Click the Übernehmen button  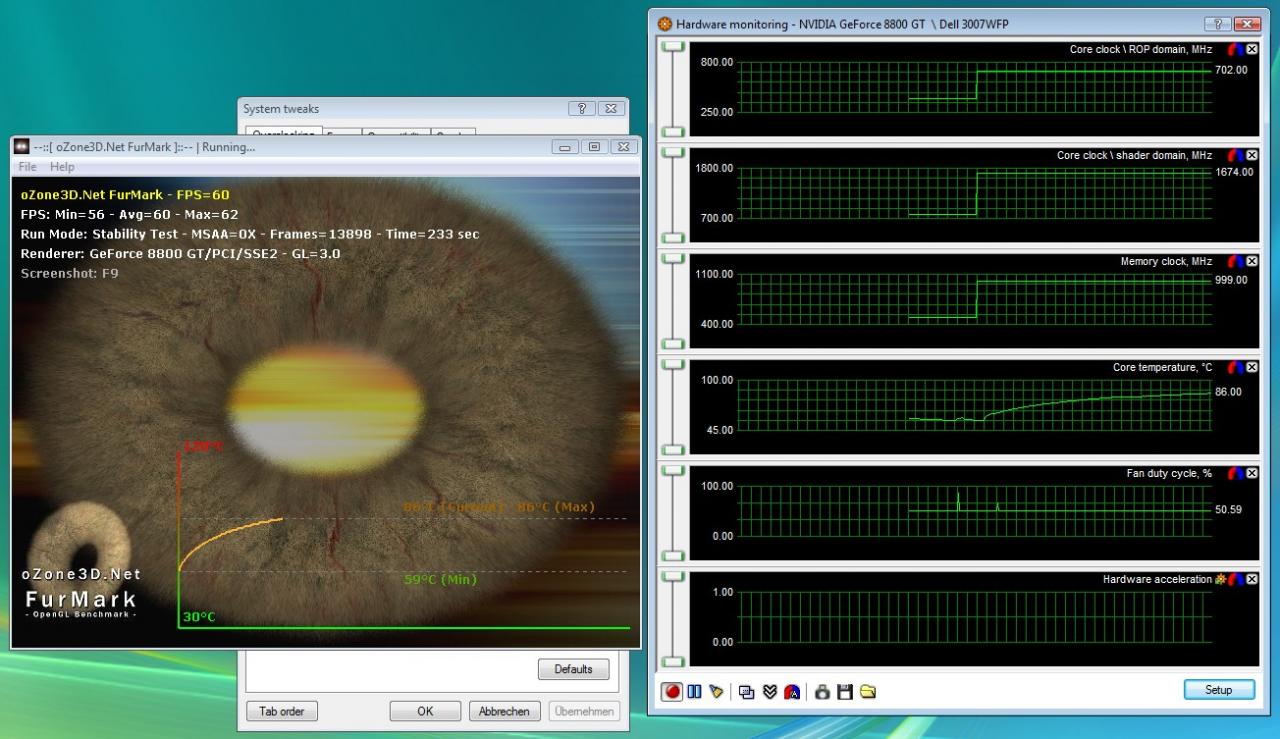(x=583, y=711)
